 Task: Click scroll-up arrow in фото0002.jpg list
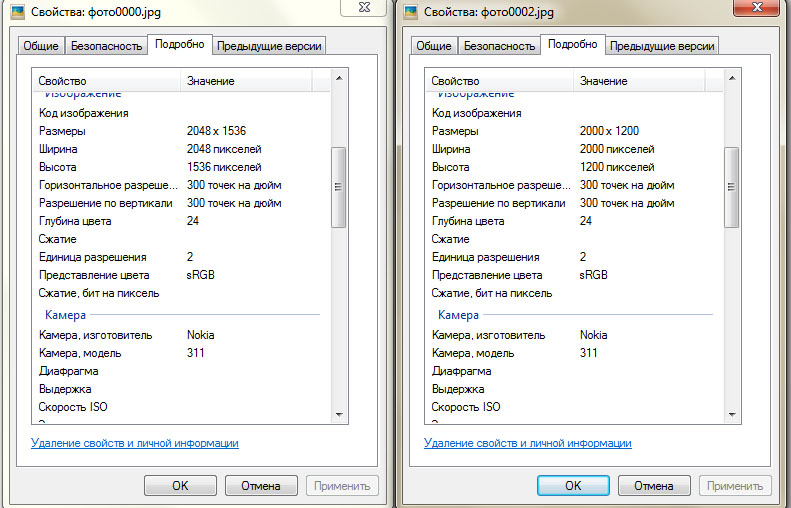point(732,78)
